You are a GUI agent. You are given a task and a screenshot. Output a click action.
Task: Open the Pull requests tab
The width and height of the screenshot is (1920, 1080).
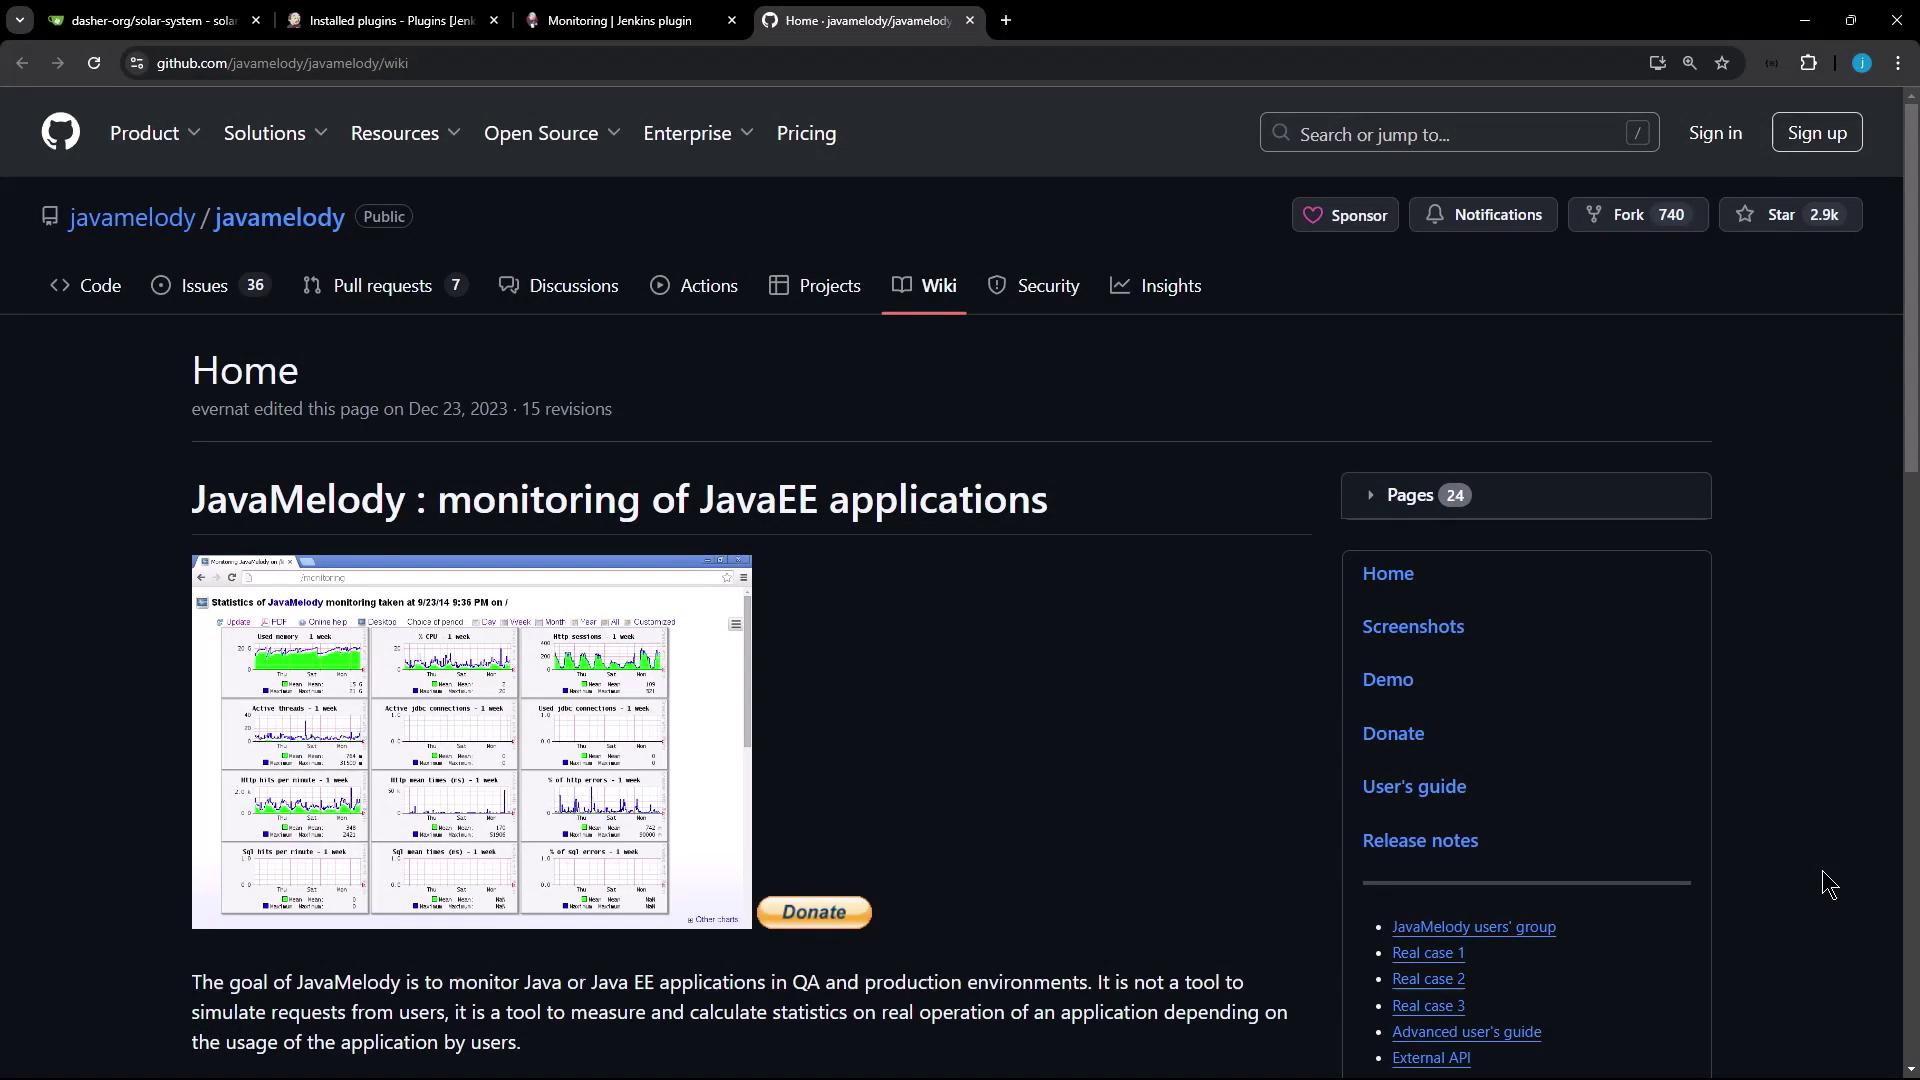[382, 286]
